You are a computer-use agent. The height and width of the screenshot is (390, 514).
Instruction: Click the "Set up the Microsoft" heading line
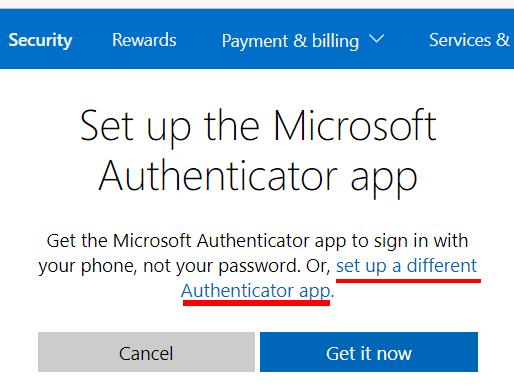[x=258, y=126]
